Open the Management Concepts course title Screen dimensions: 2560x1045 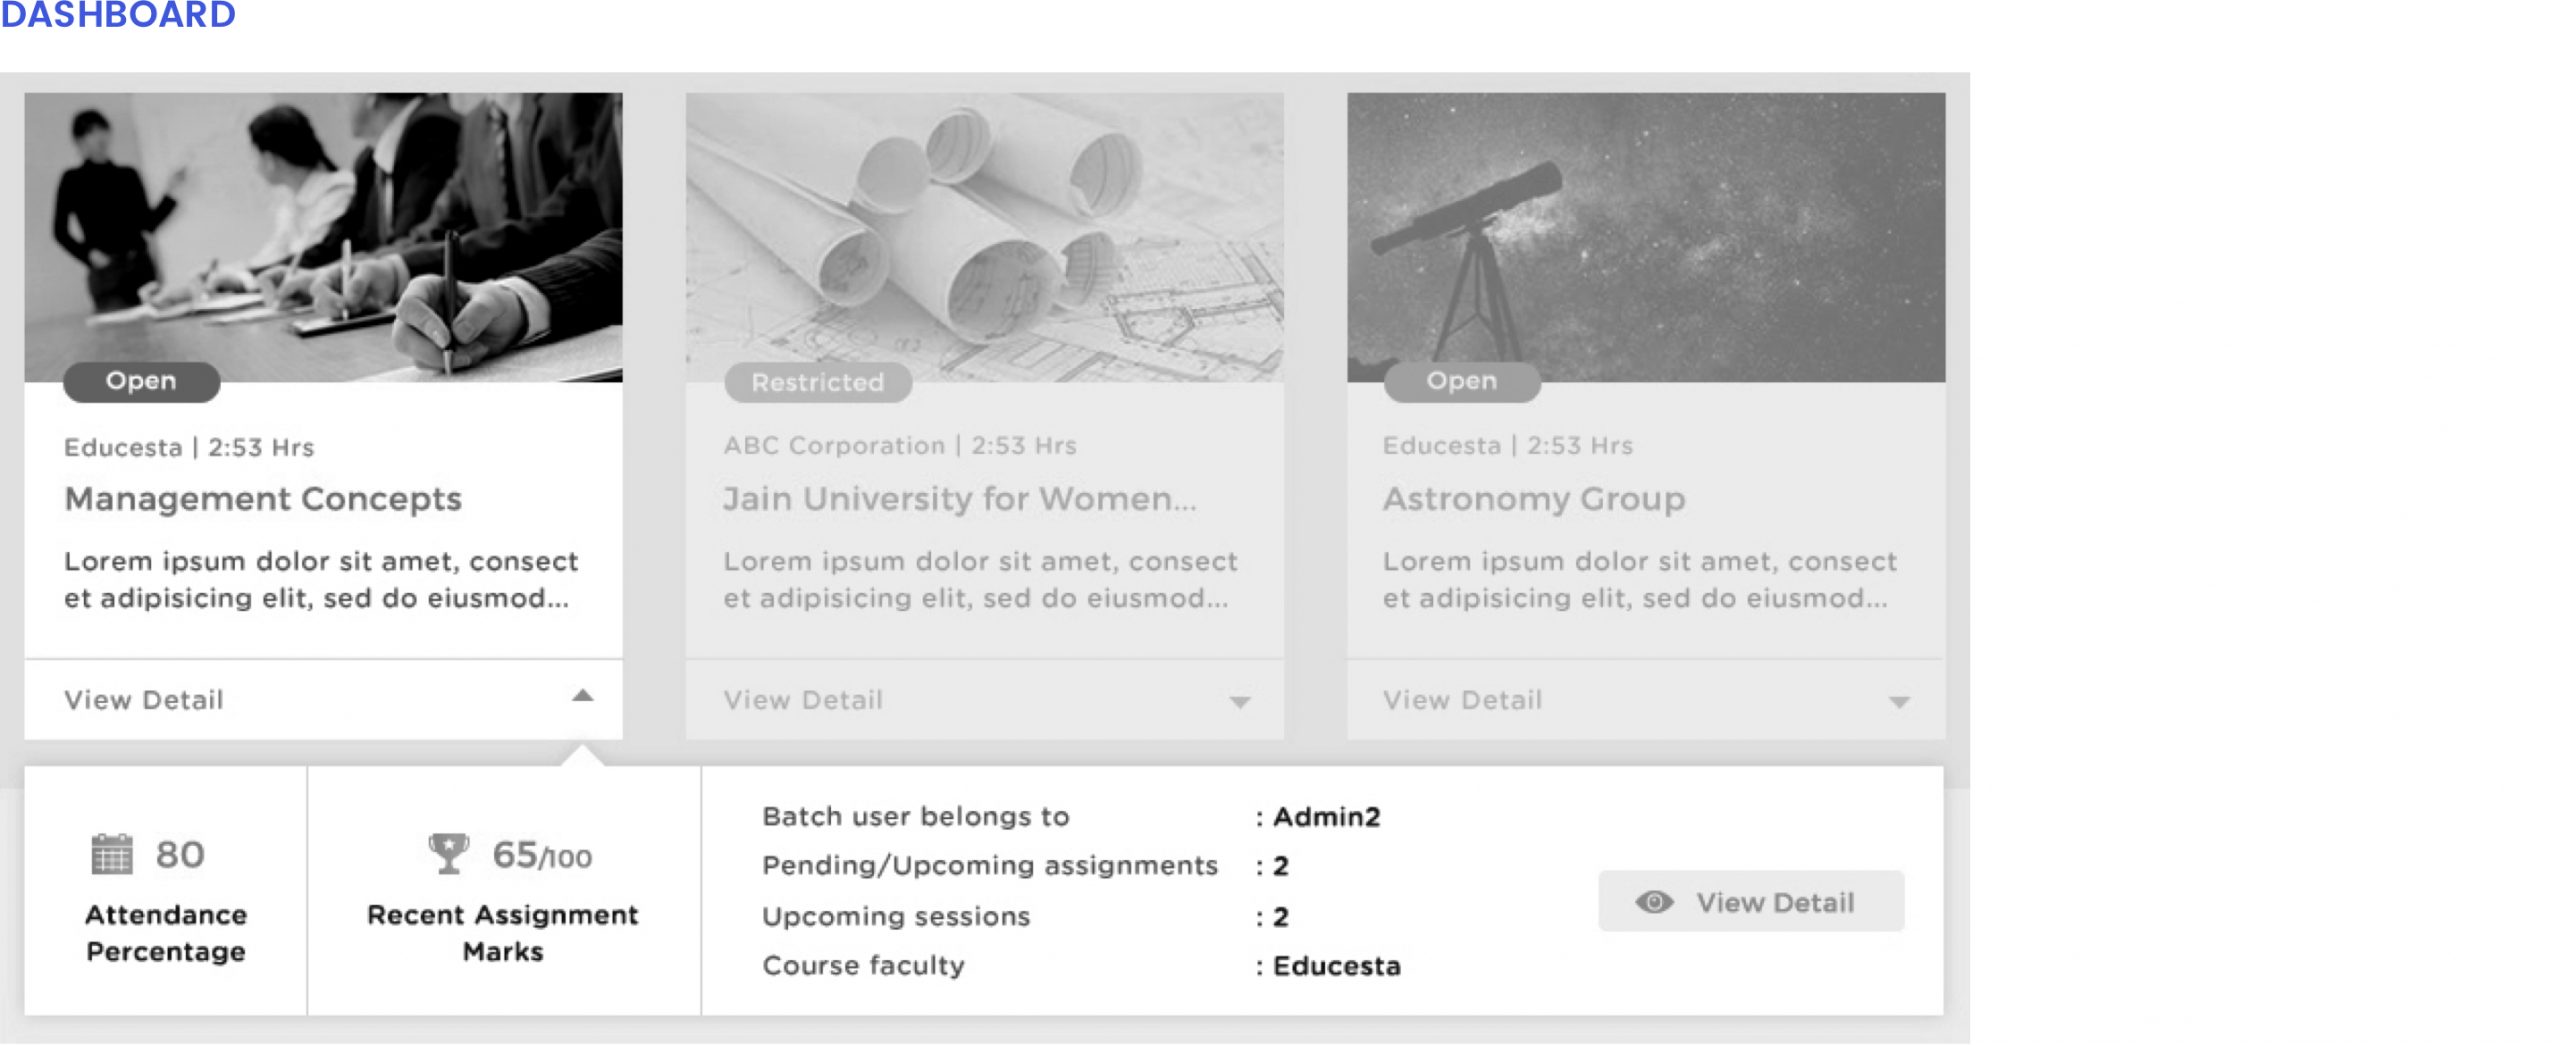pos(263,498)
